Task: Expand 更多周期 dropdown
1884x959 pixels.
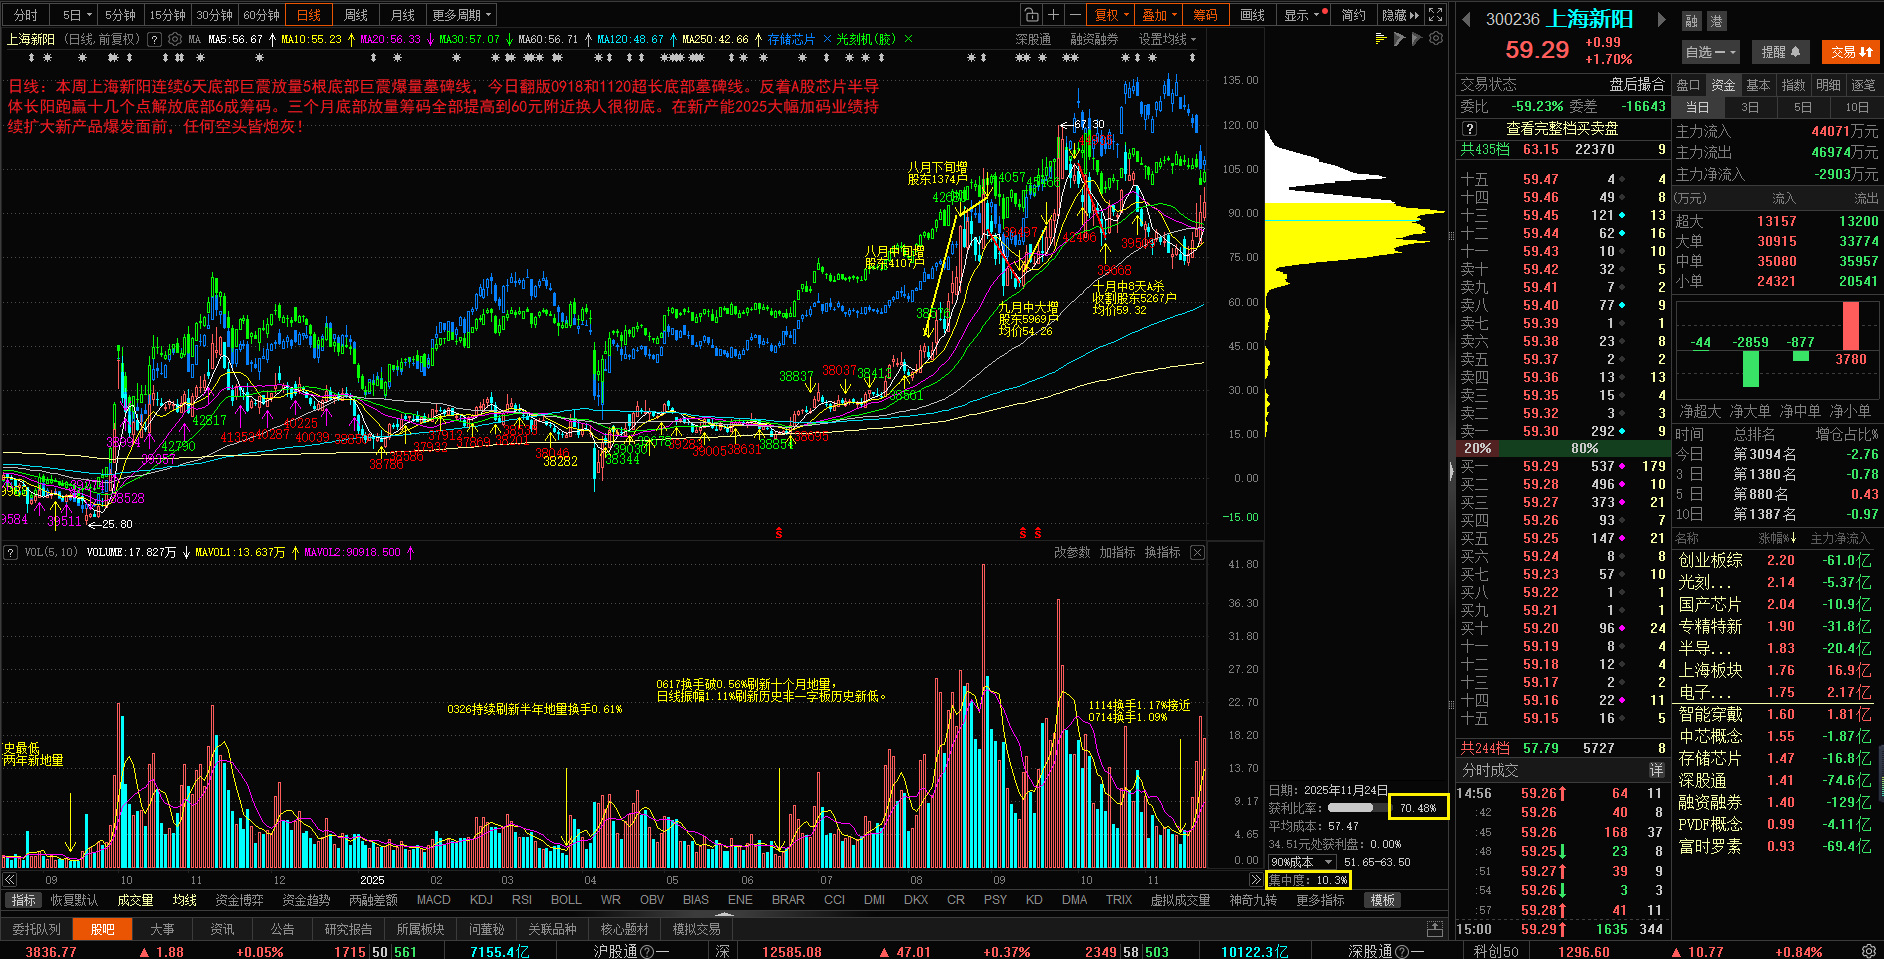Action: coord(462,15)
